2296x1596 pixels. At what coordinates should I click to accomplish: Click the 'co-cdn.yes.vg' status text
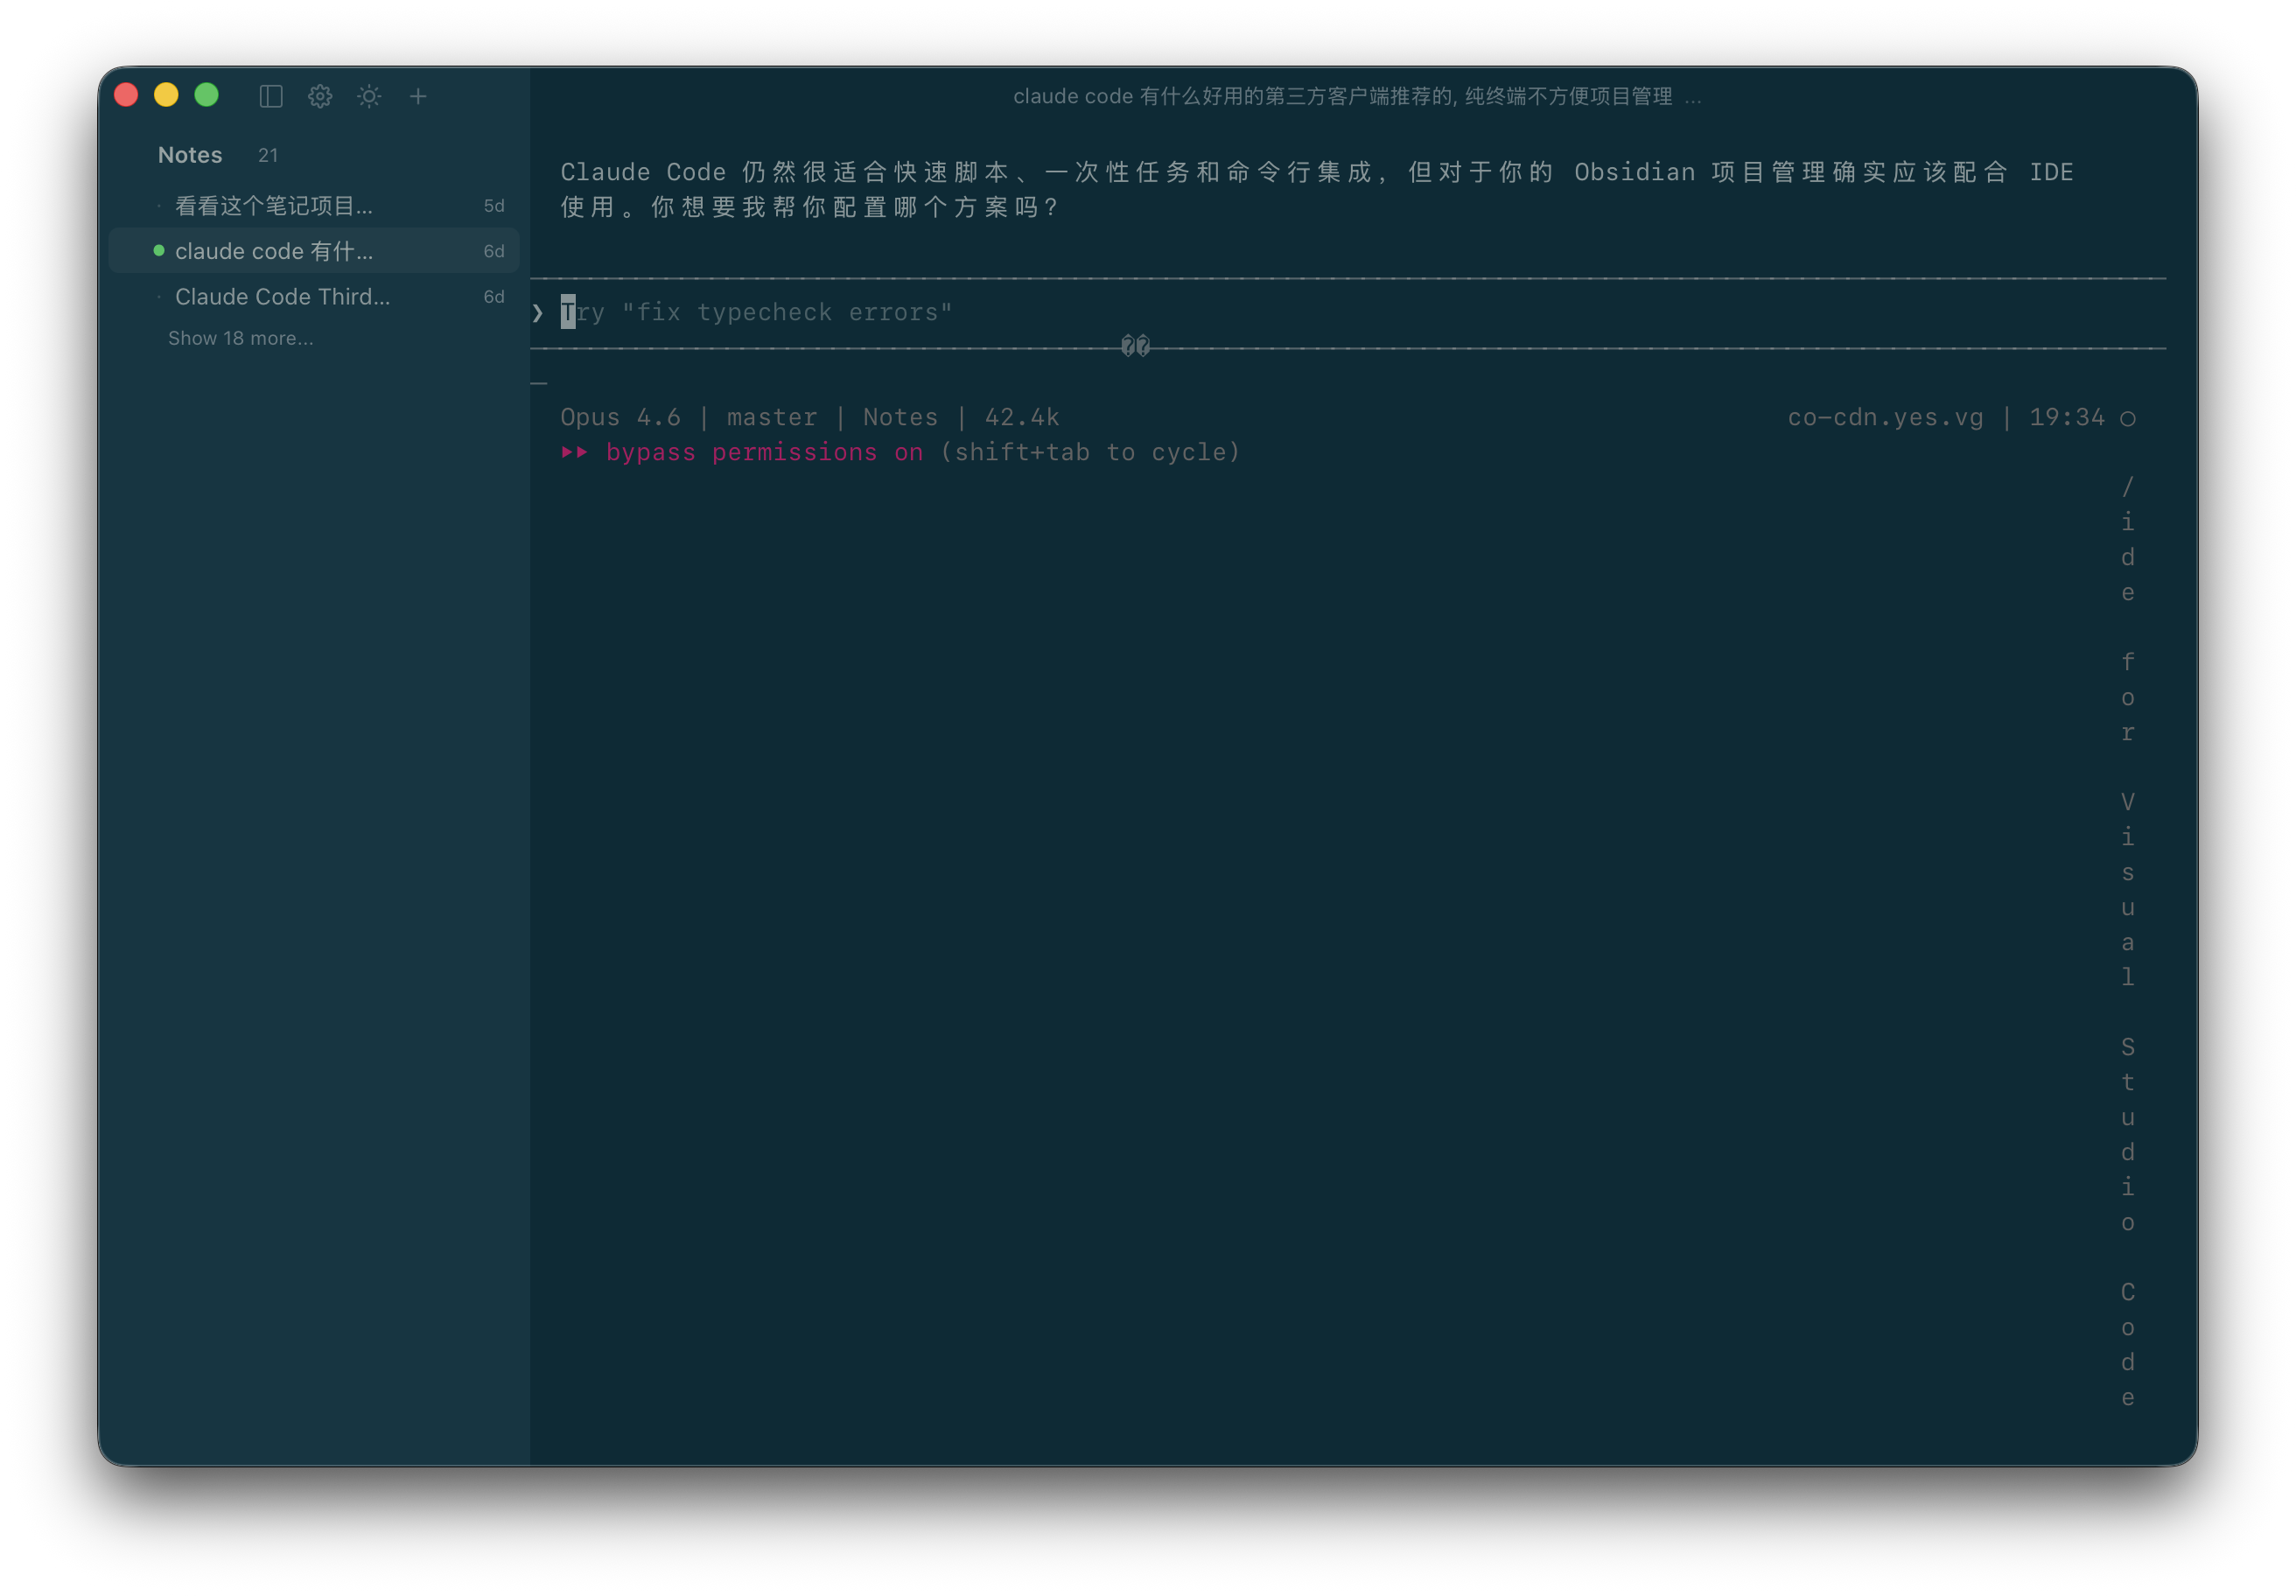pos(1885,417)
